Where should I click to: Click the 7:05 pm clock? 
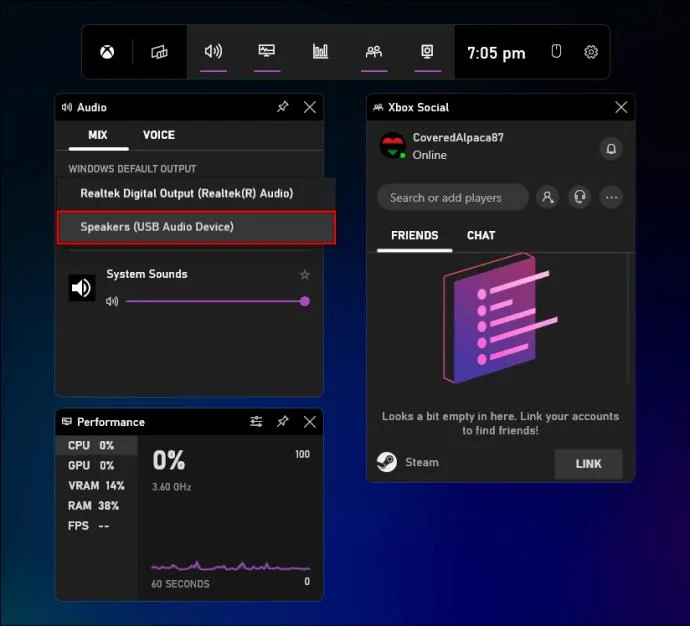point(496,53)
